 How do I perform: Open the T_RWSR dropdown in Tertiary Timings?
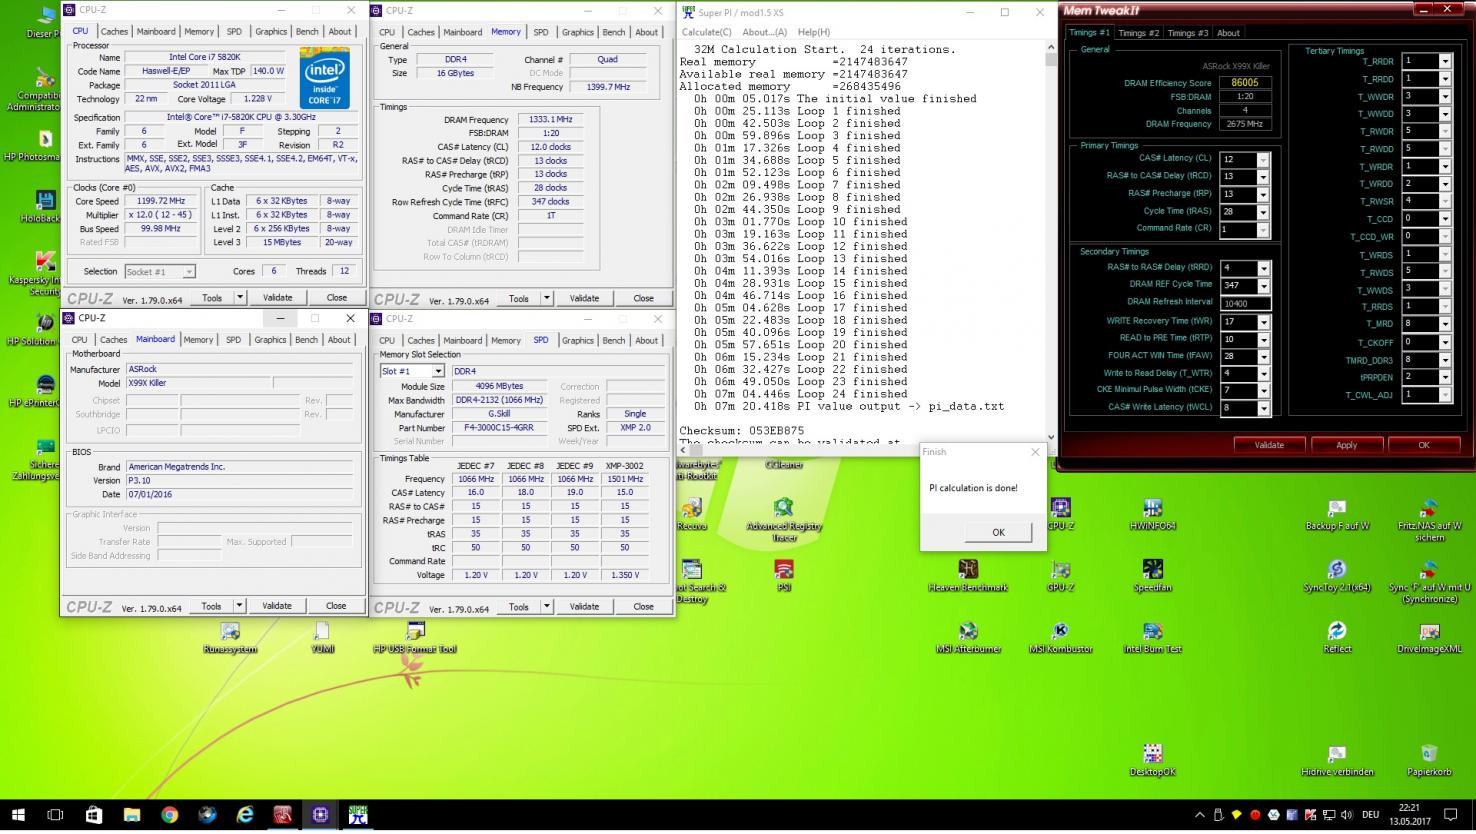pyautogui.click(x=1445, y=201)
